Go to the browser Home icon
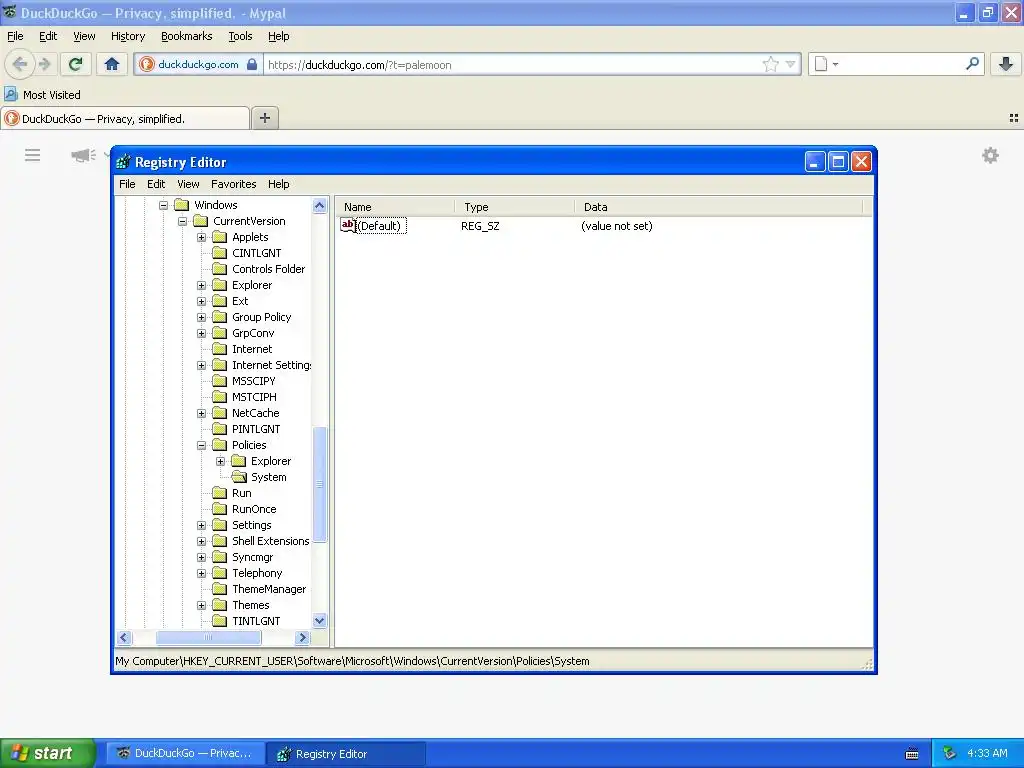1024x768 pixels. (x=112, y=64)
